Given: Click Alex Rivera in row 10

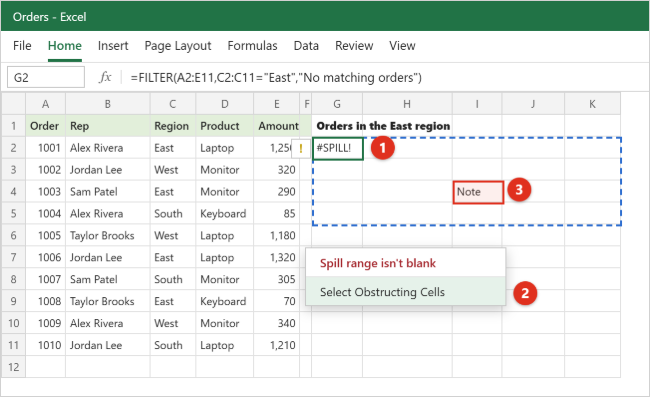Looking at the screenshot, I should coord(108,323).
